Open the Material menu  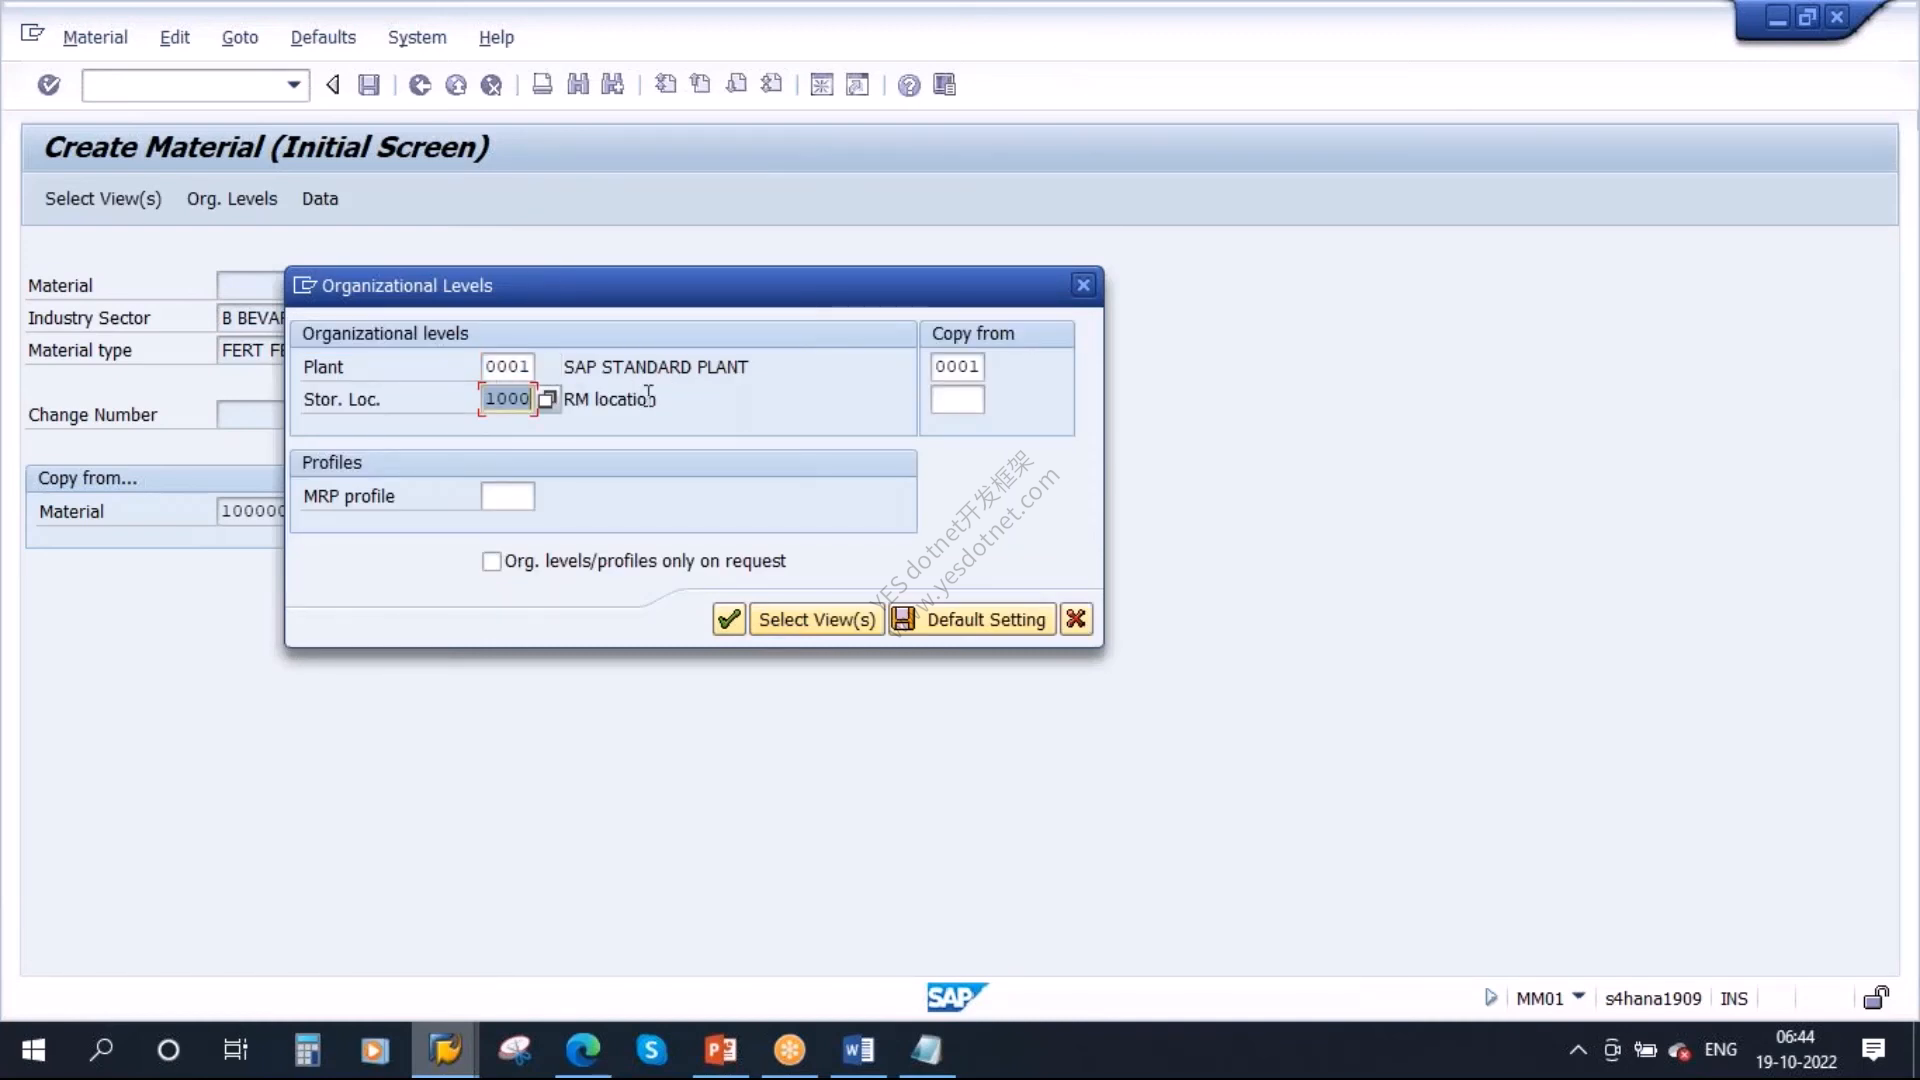(x=95, y=37)
